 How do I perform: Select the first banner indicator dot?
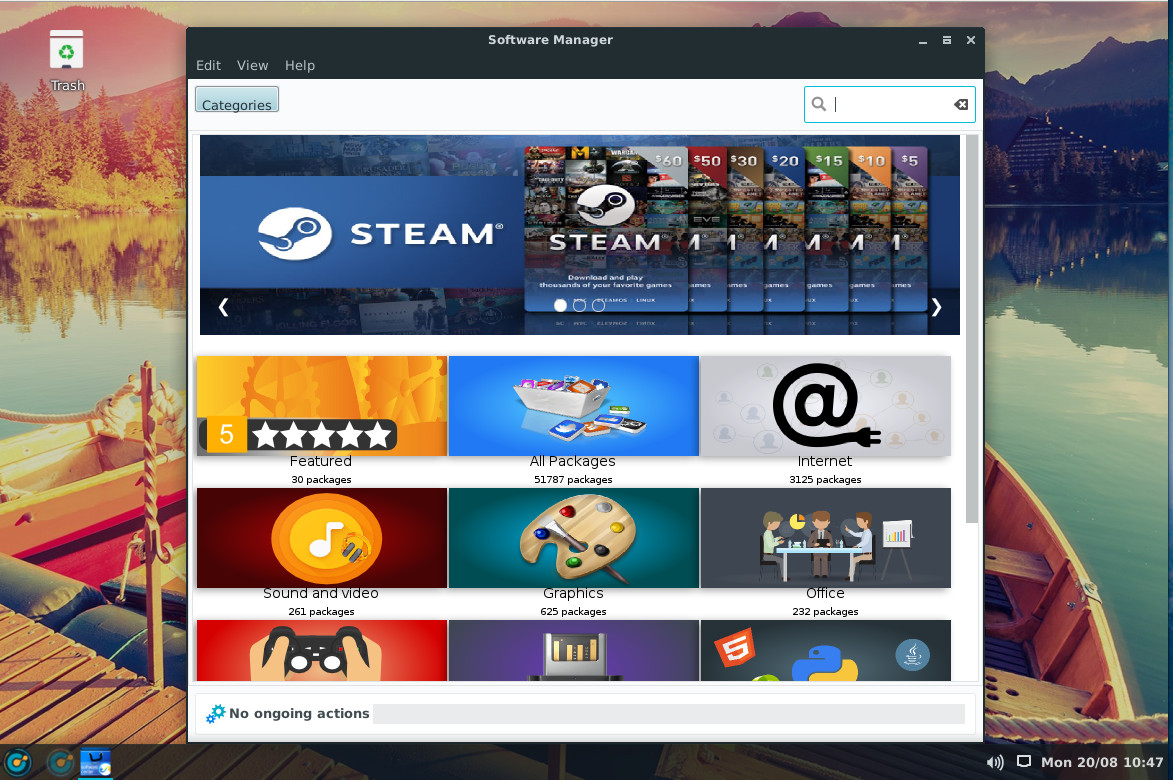[x=560, y=305]
